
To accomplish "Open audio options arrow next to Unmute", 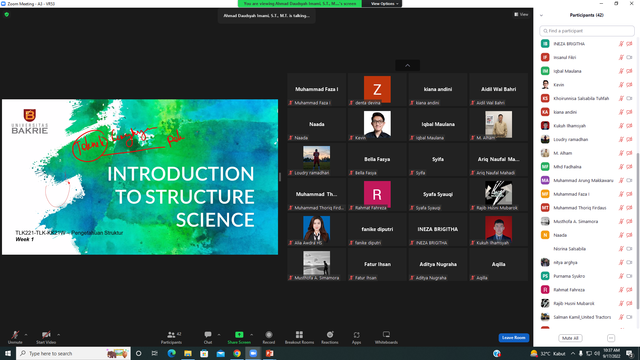I will pyautogui.click(x=26, y=335).
